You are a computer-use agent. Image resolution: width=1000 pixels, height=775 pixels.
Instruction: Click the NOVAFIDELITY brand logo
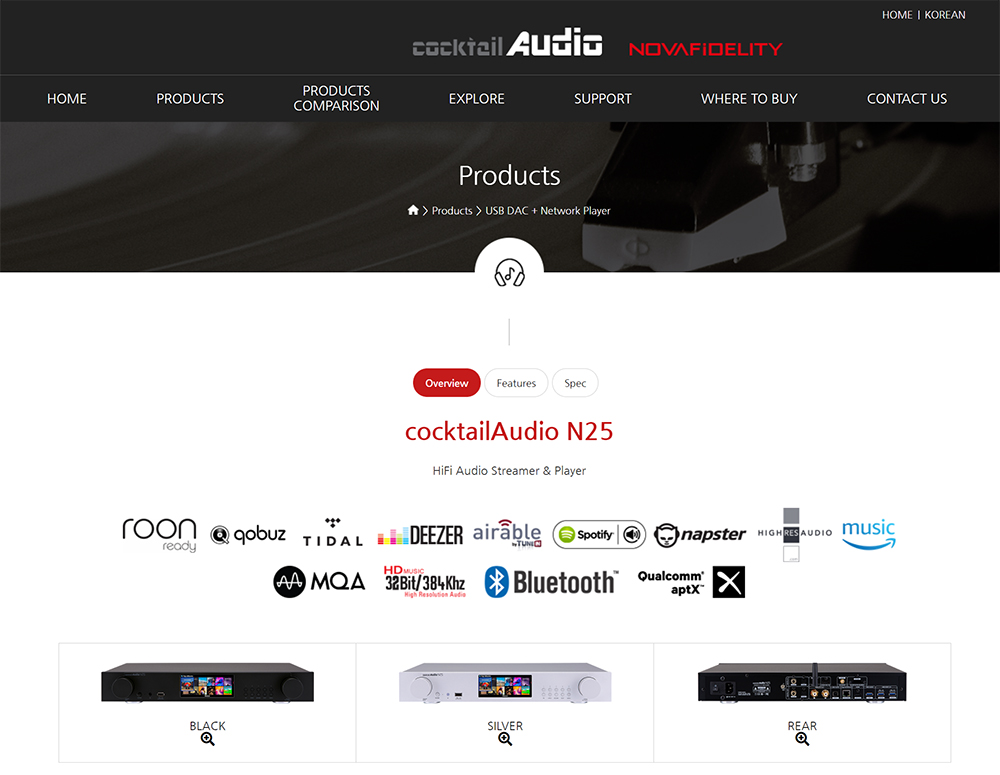[705, 49]
